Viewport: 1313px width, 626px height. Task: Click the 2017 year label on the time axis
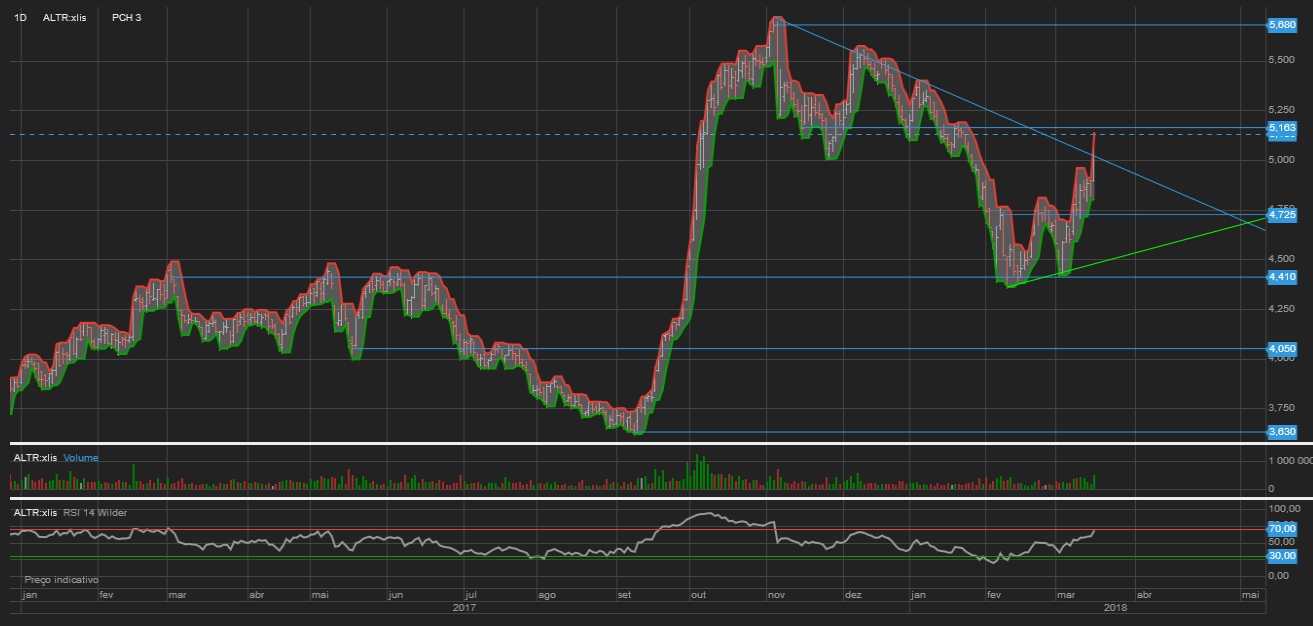(x=463, y=607)
